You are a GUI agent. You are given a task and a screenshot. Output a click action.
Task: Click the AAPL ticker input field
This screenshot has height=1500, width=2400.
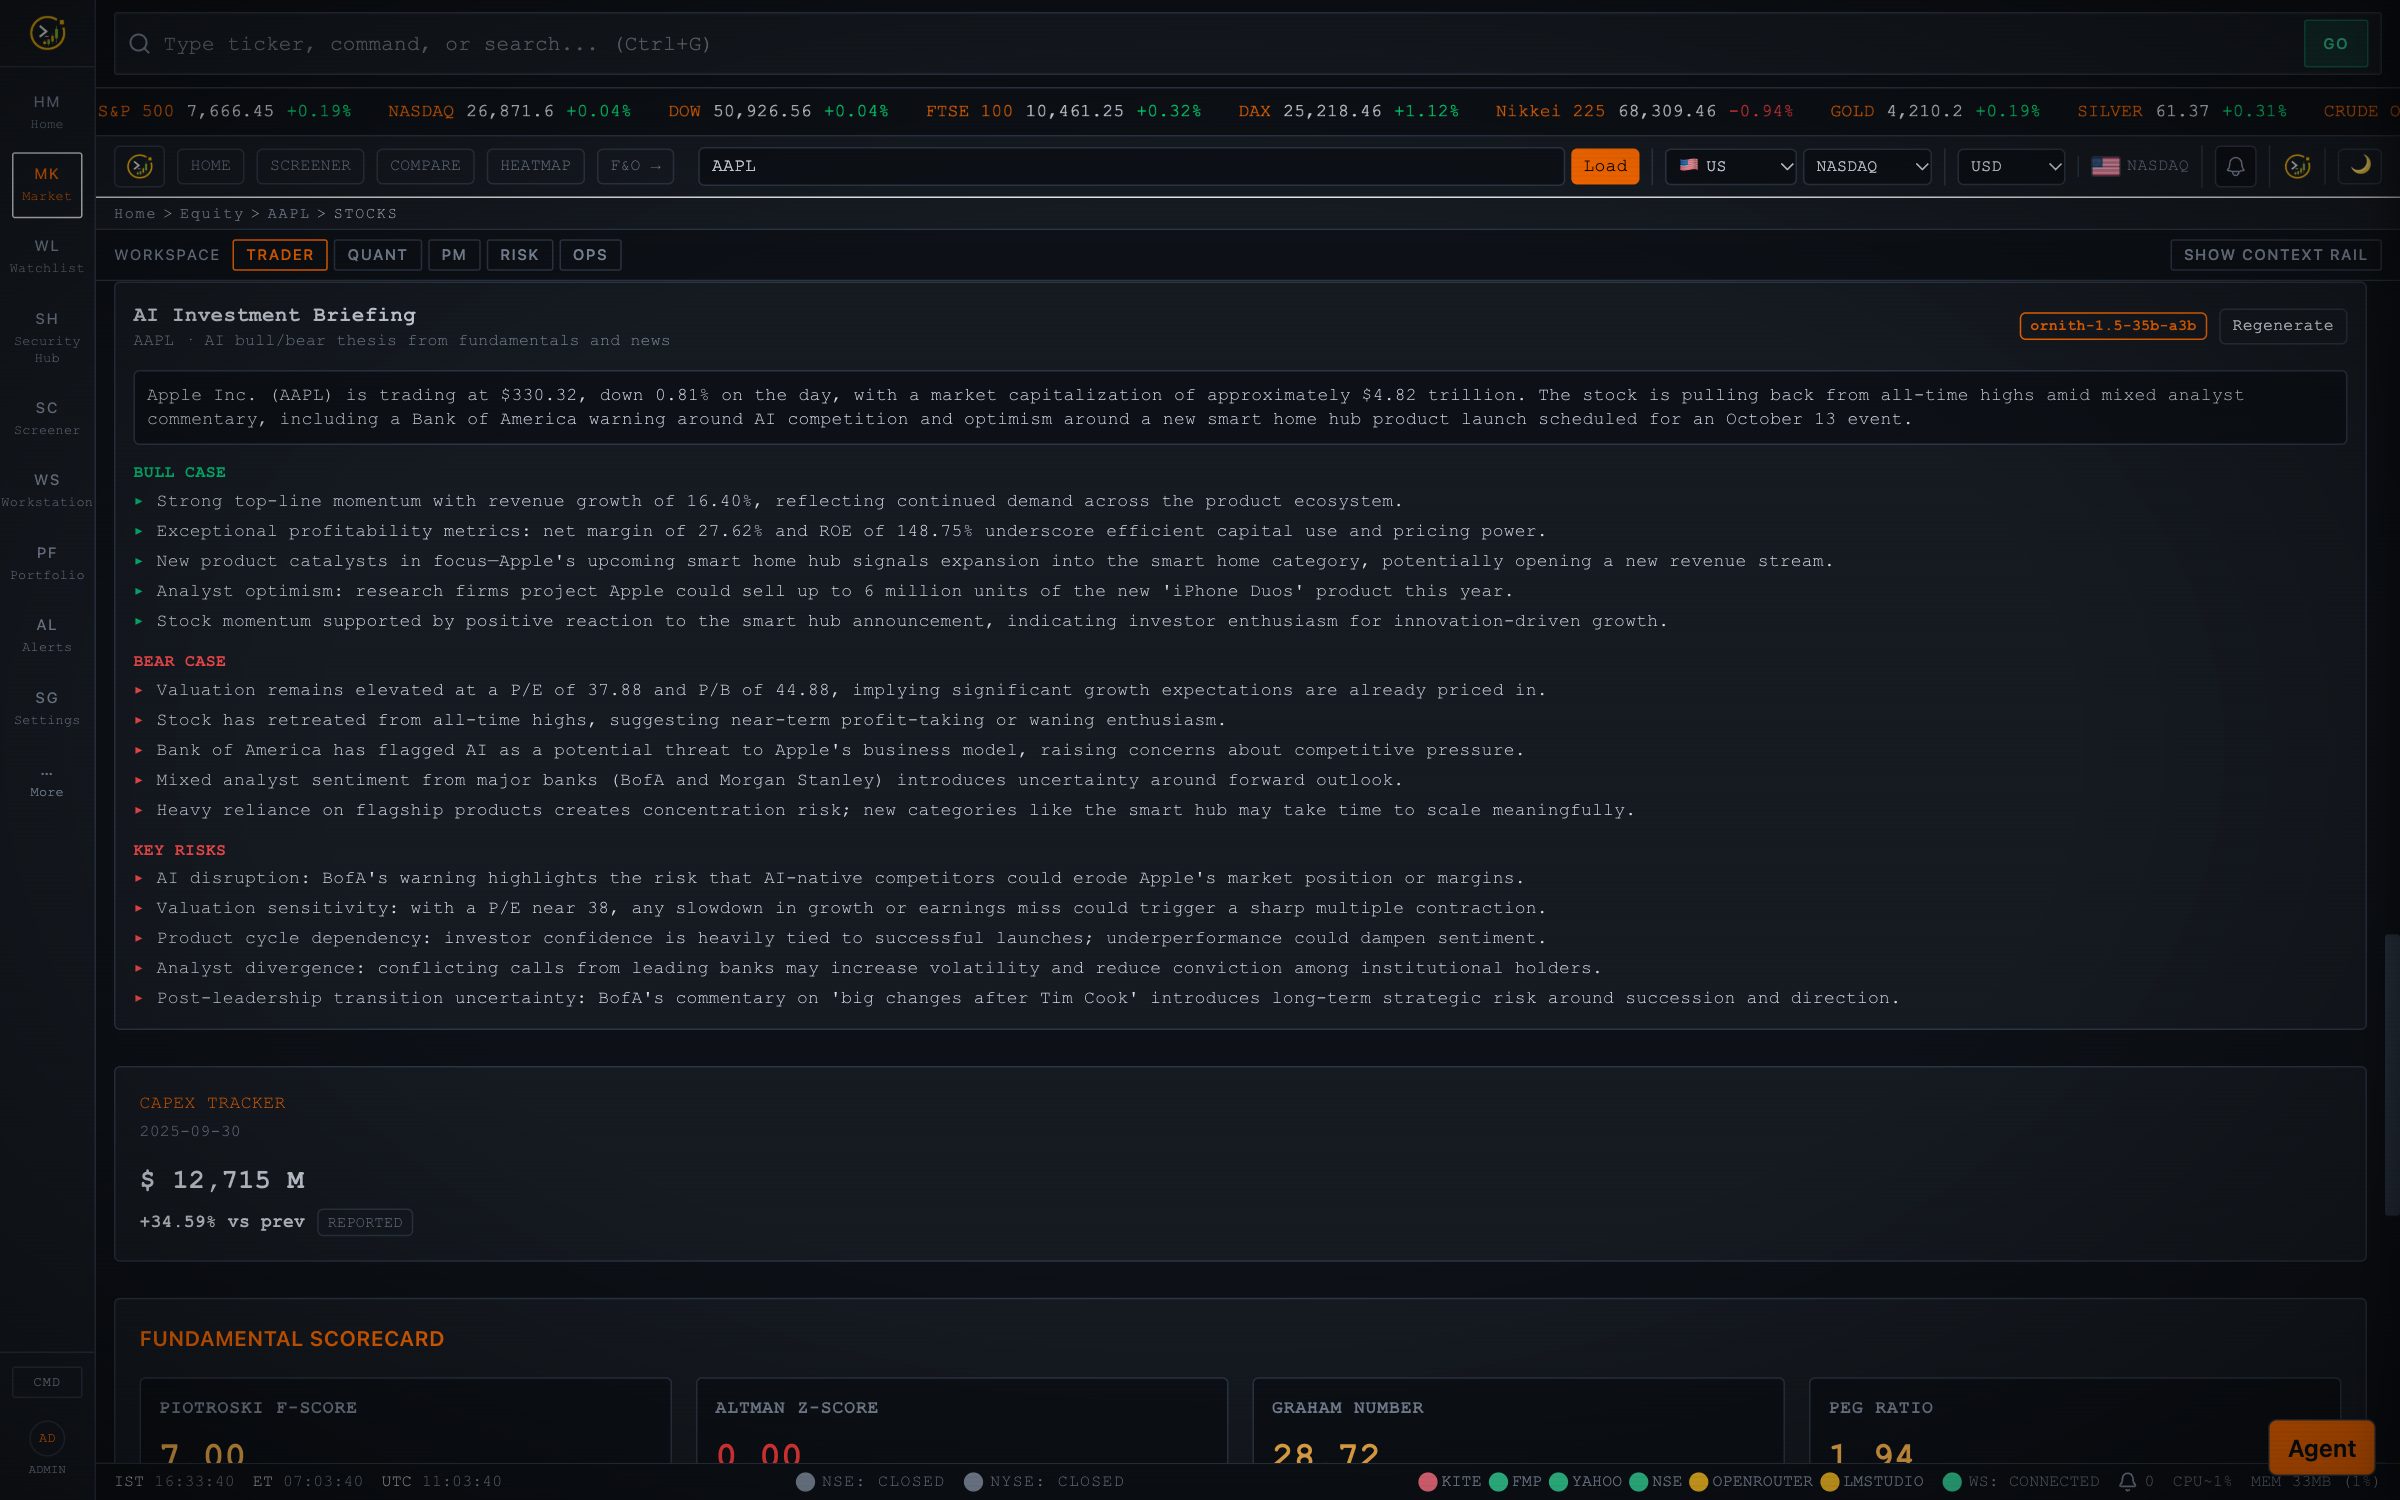[1131, 166]
